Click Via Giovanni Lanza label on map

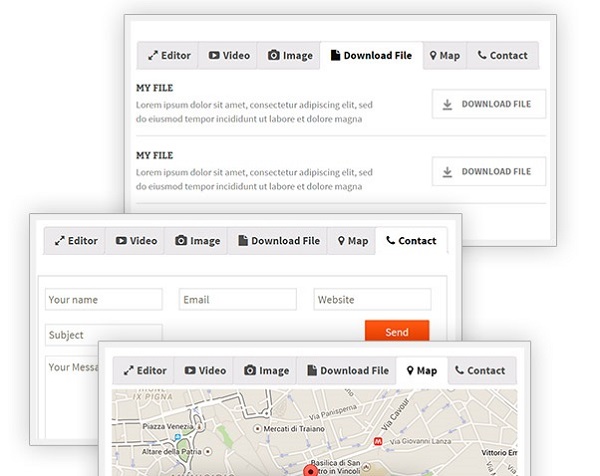(420, 442)
